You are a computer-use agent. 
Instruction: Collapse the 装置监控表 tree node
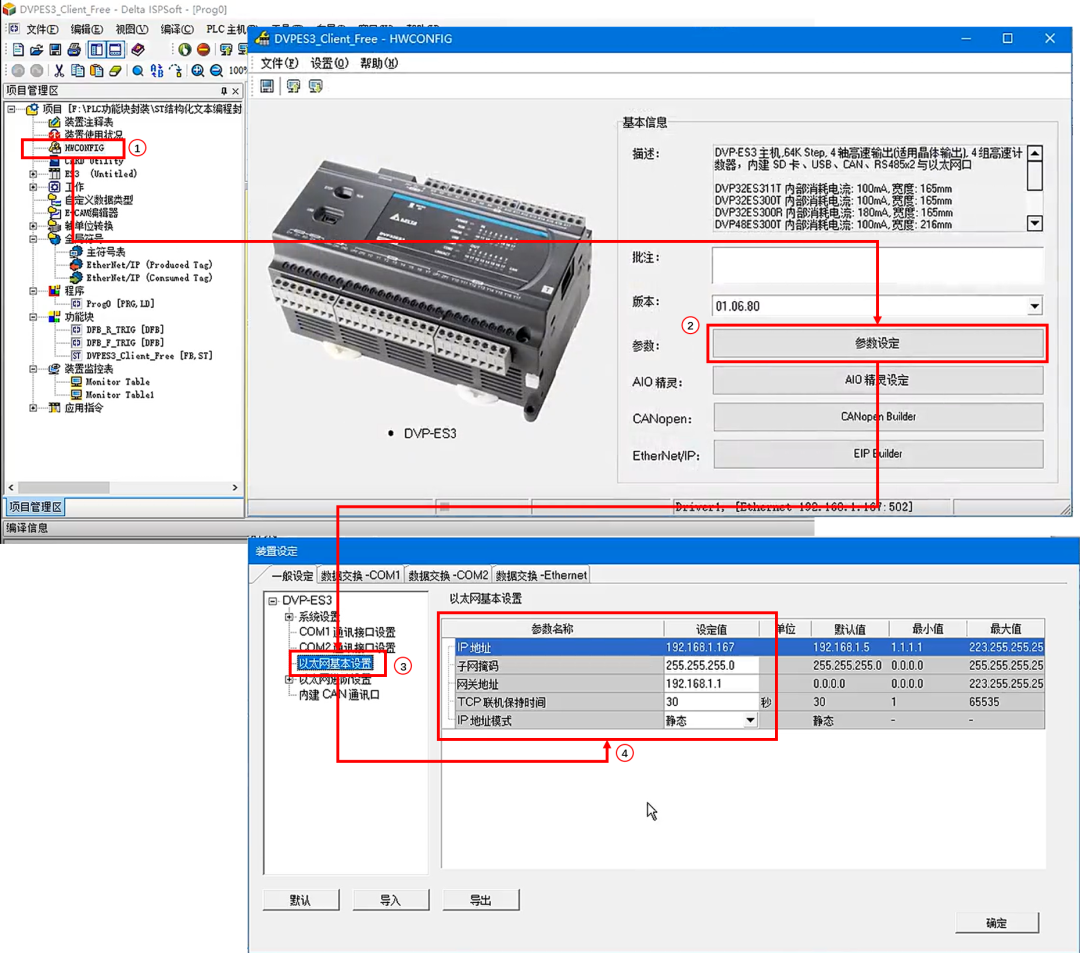coord(32,369)
